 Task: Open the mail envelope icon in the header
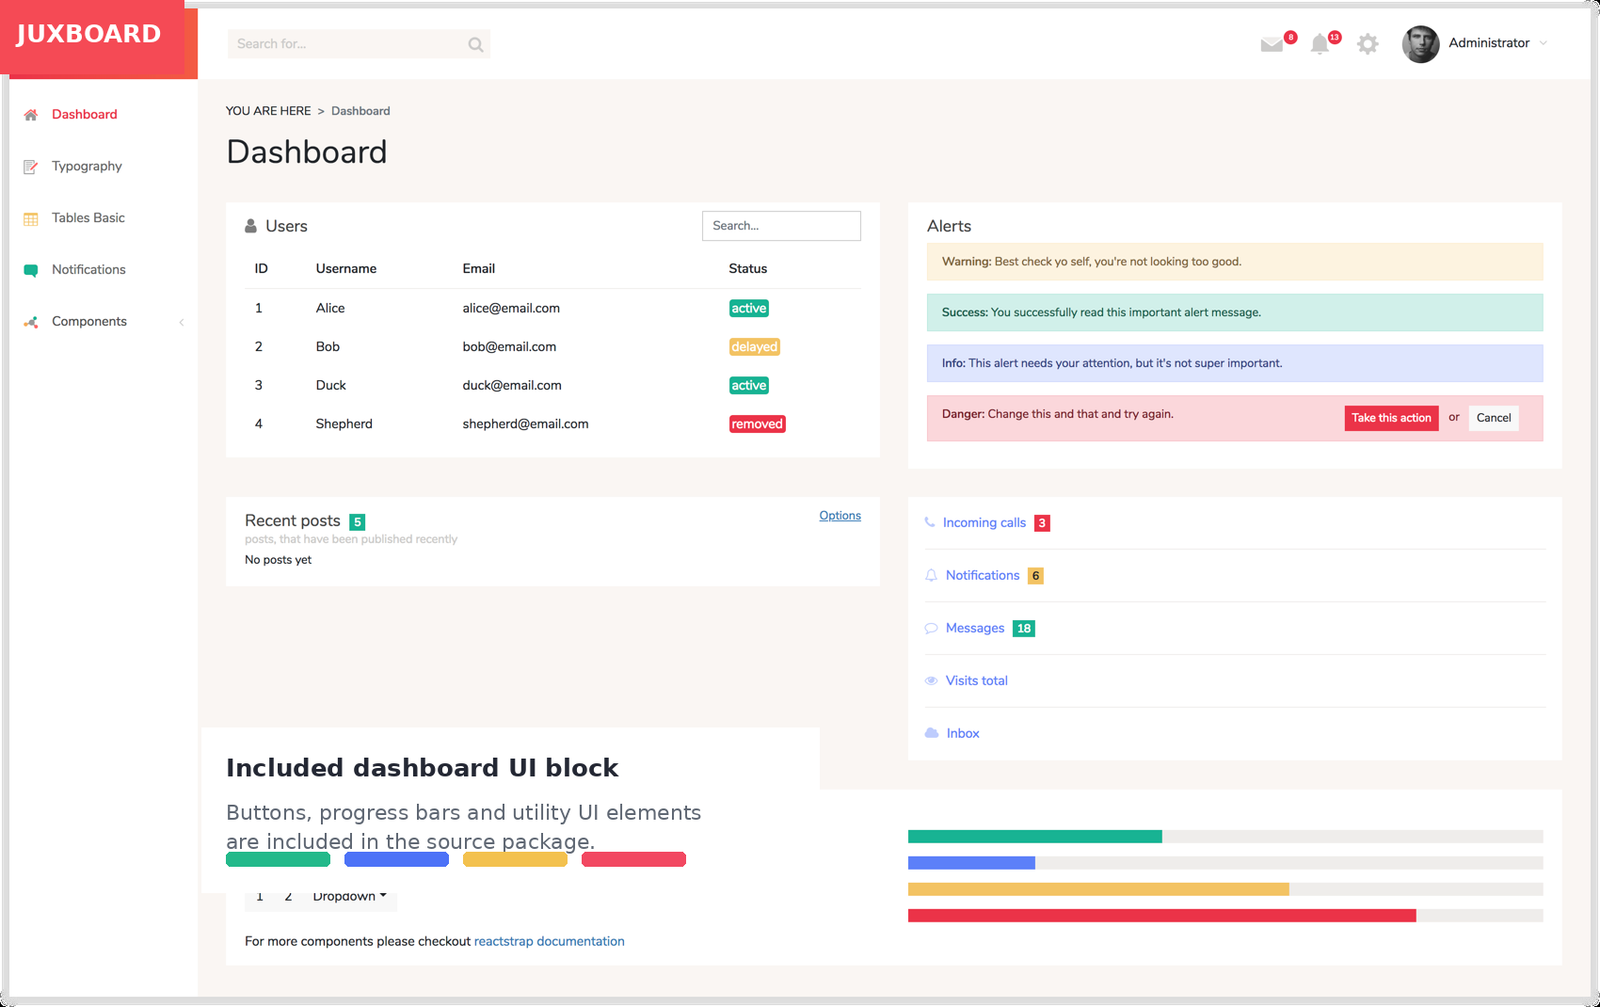click(1271, 44)
